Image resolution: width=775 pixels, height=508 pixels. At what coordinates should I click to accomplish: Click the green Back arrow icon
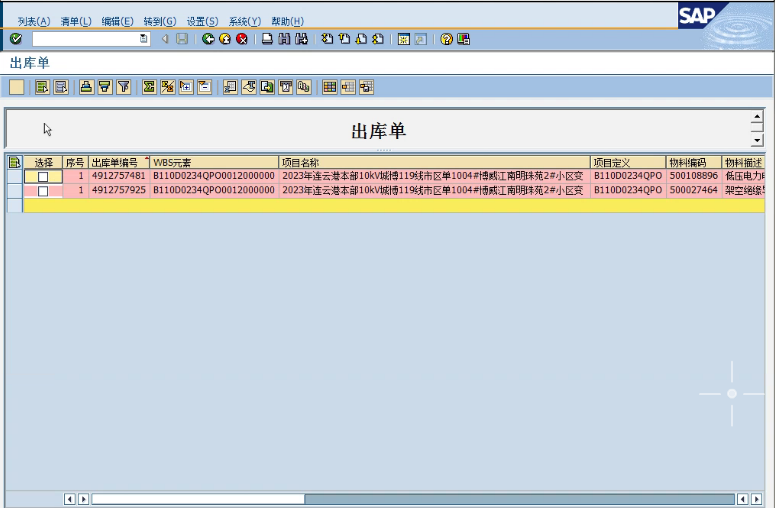click(x=208, y=39)
